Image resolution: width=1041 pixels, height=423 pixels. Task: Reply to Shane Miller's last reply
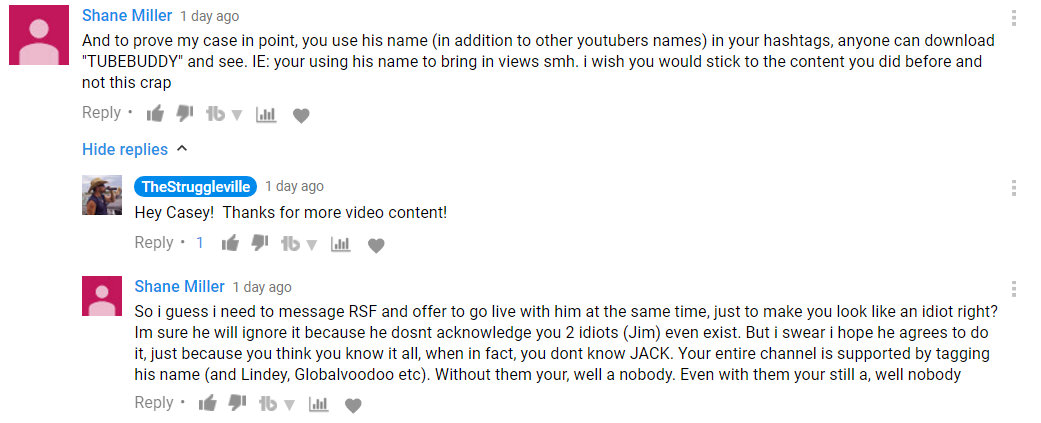154,402
